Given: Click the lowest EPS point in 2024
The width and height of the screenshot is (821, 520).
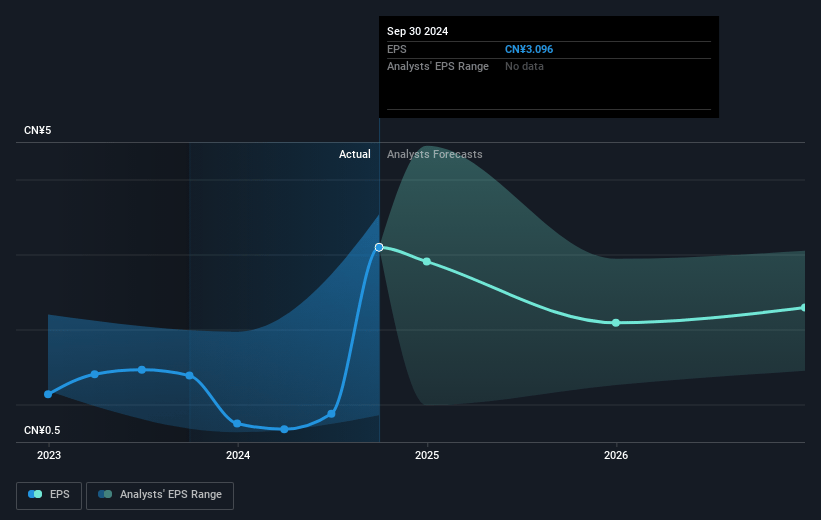Looking at the screenshot, I should pos(284,429).
